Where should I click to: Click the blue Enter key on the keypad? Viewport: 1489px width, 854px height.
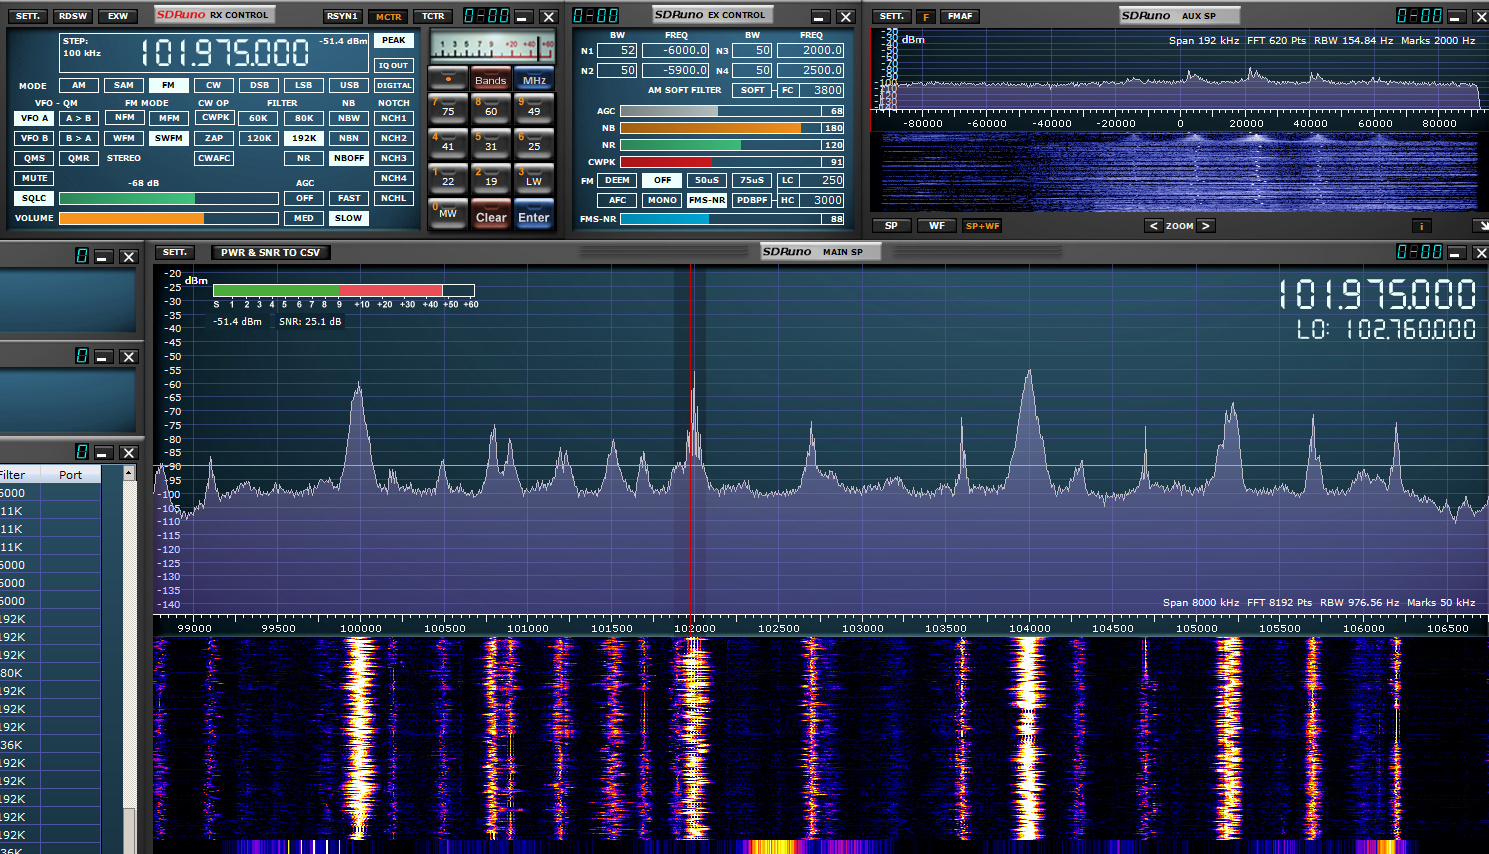[x=534, y=213]
